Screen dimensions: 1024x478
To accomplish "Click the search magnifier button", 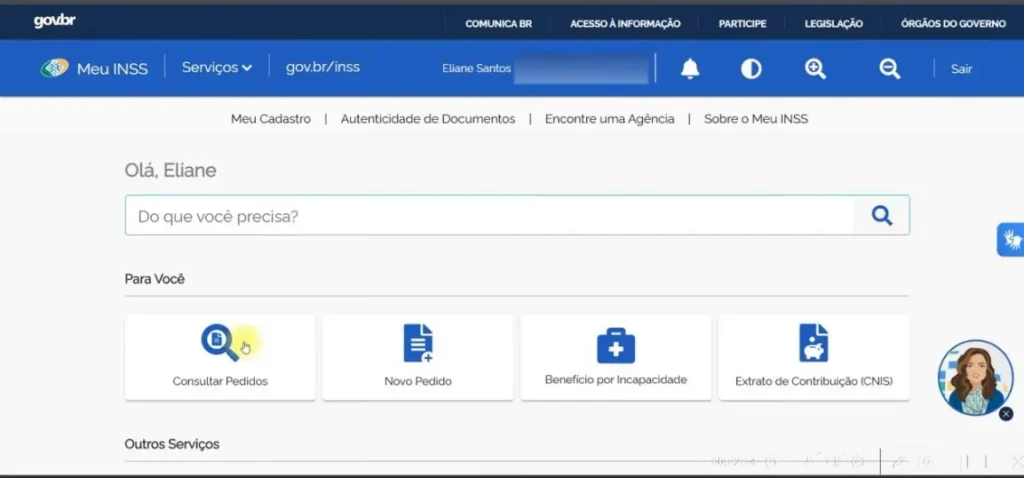I will [882, 215].
